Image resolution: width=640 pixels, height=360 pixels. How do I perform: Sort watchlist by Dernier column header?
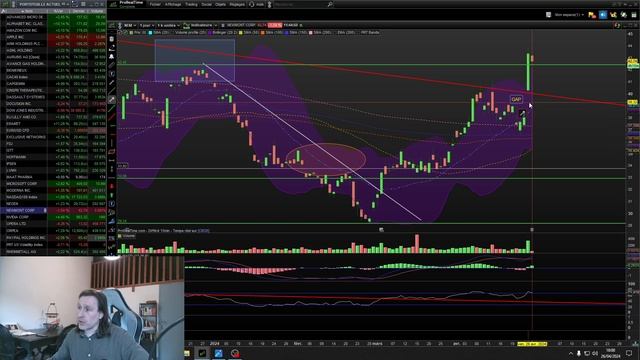(x=78, y=11)
